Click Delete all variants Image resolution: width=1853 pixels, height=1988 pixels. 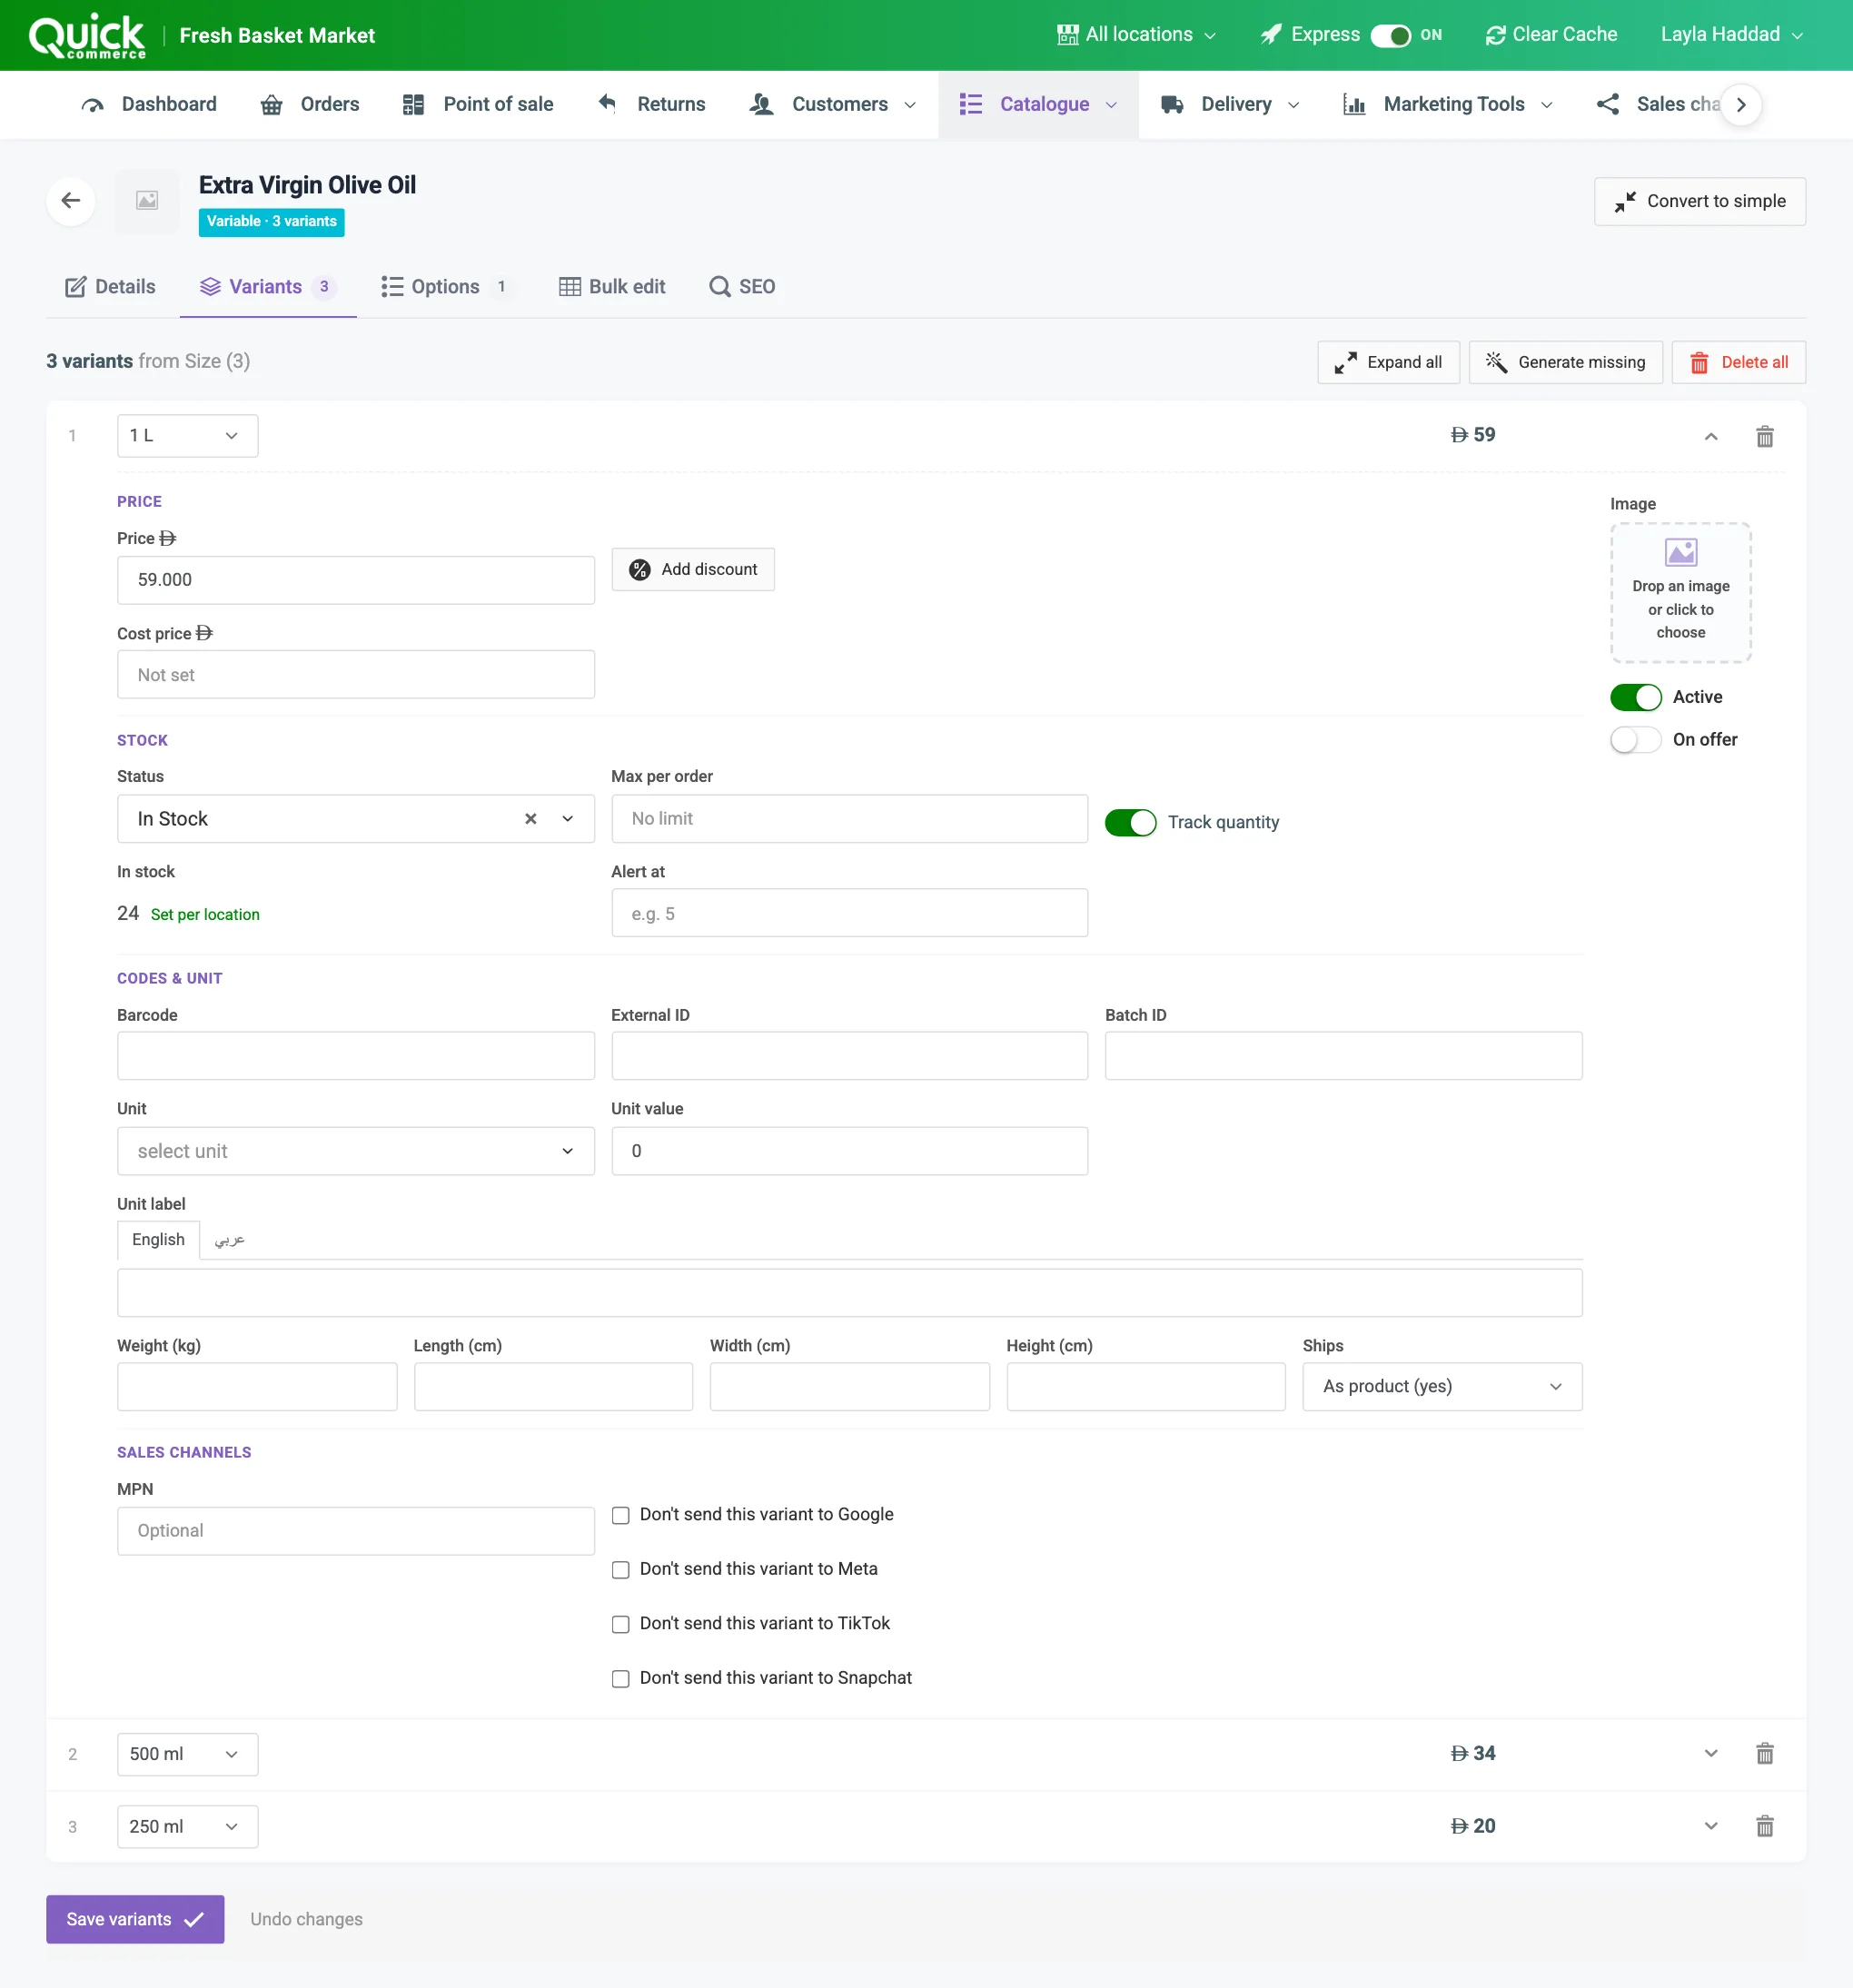1738,362
